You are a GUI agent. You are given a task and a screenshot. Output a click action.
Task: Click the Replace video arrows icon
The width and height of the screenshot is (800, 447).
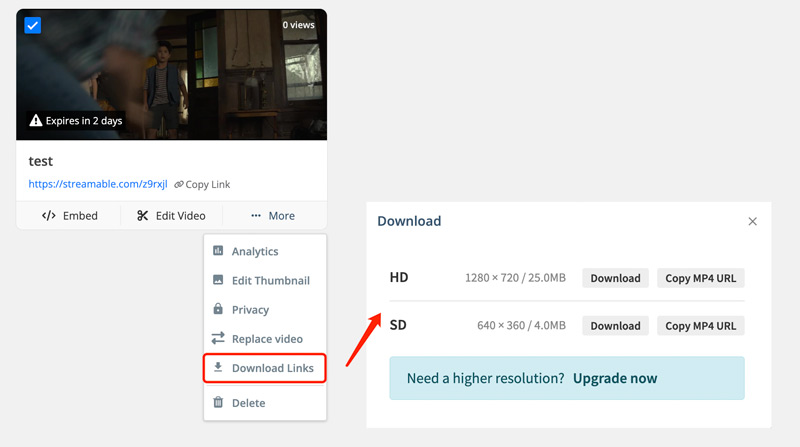[218, 339]
